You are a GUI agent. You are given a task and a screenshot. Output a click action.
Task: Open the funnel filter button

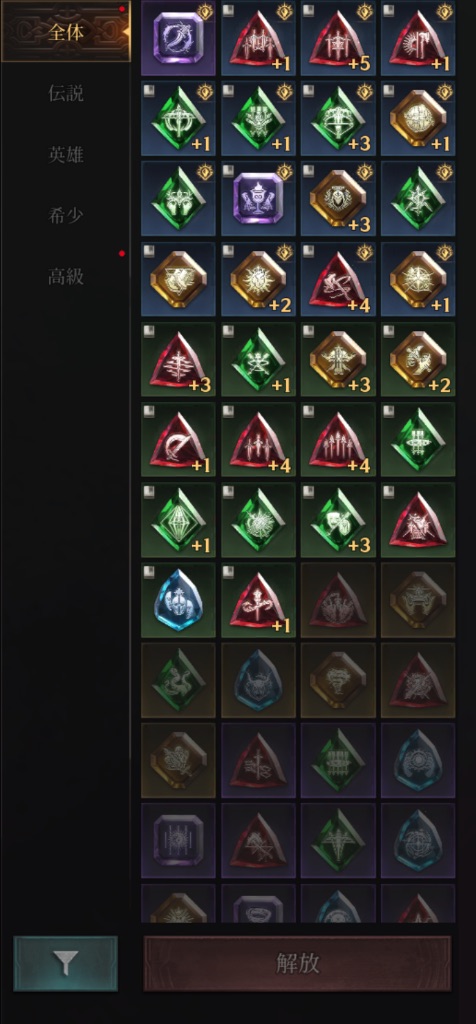(x=65, y=963)
